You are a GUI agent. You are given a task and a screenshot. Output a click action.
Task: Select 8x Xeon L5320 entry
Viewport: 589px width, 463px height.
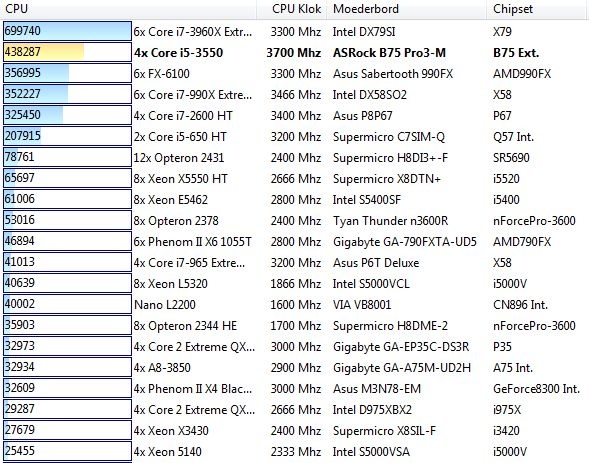click(171, 284)
